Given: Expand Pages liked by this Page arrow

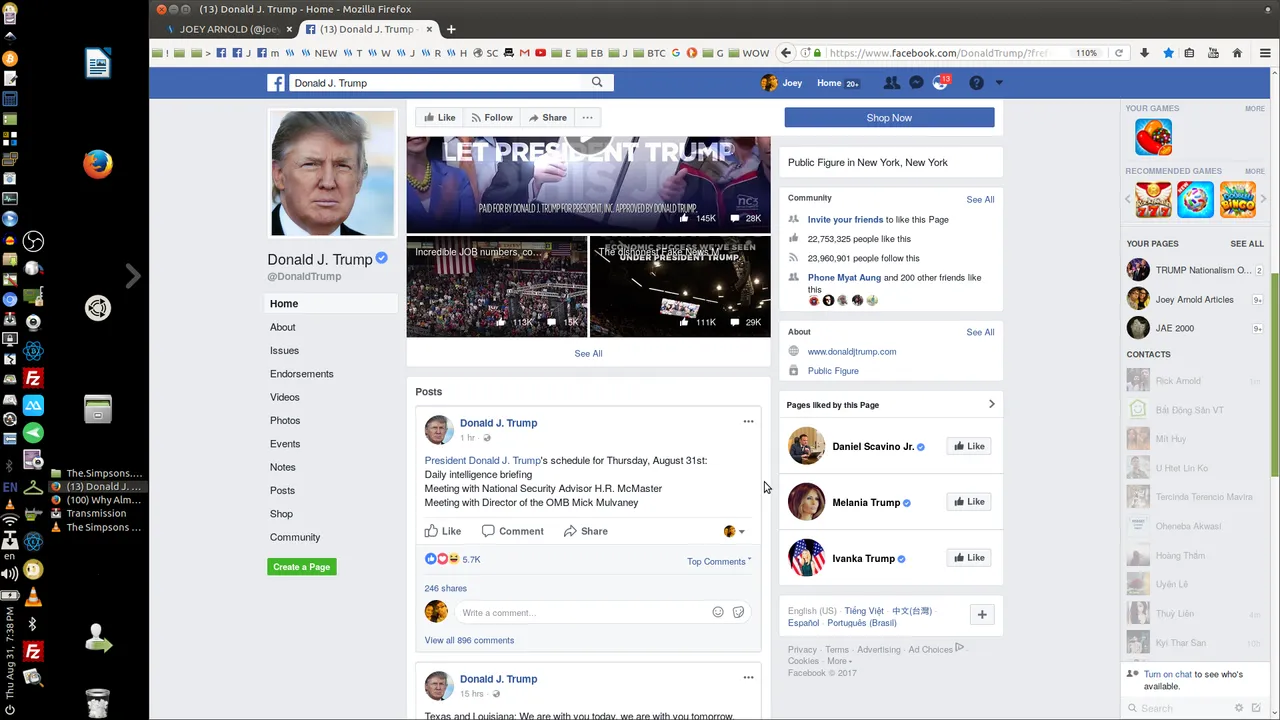Looking at the screenshot, I should [991, 405].
